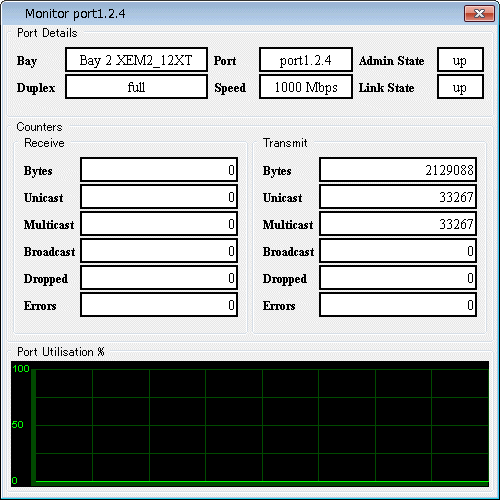Select the Receive Bytes counter field
Viewport: 500px width, 500px height.
(x=159, y=170)
